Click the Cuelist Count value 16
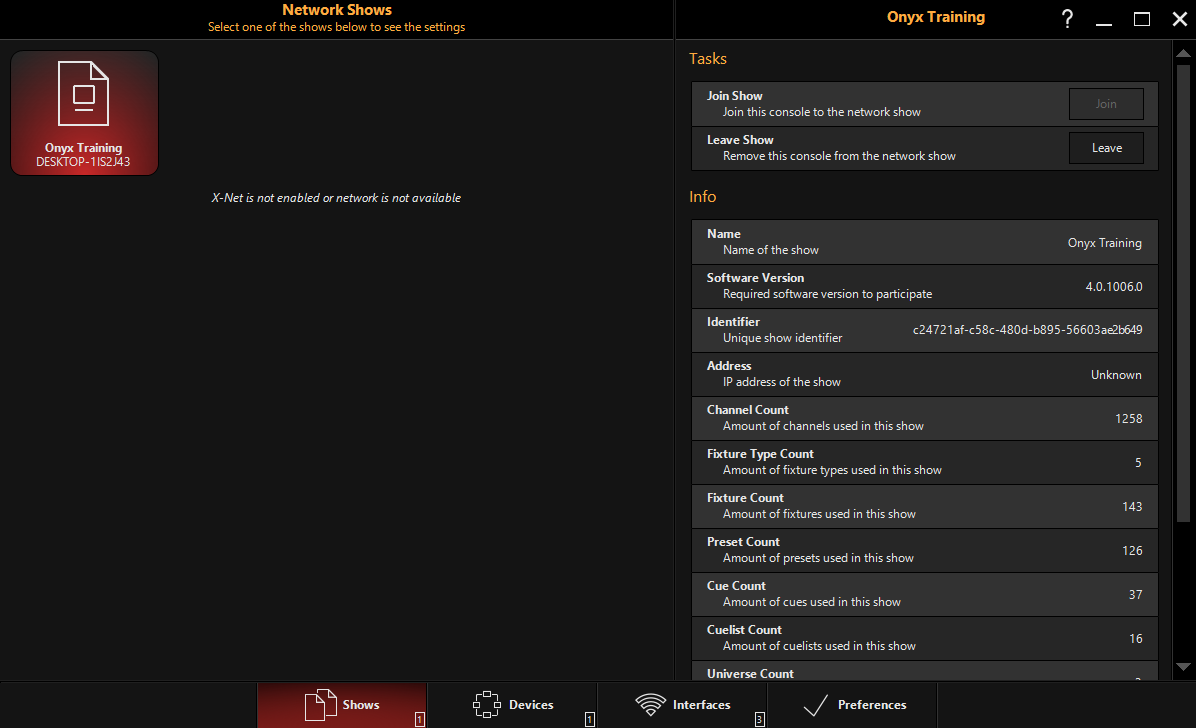Image resolution: width=1196 pixels, height=728 pixels. coord(1135,639)
